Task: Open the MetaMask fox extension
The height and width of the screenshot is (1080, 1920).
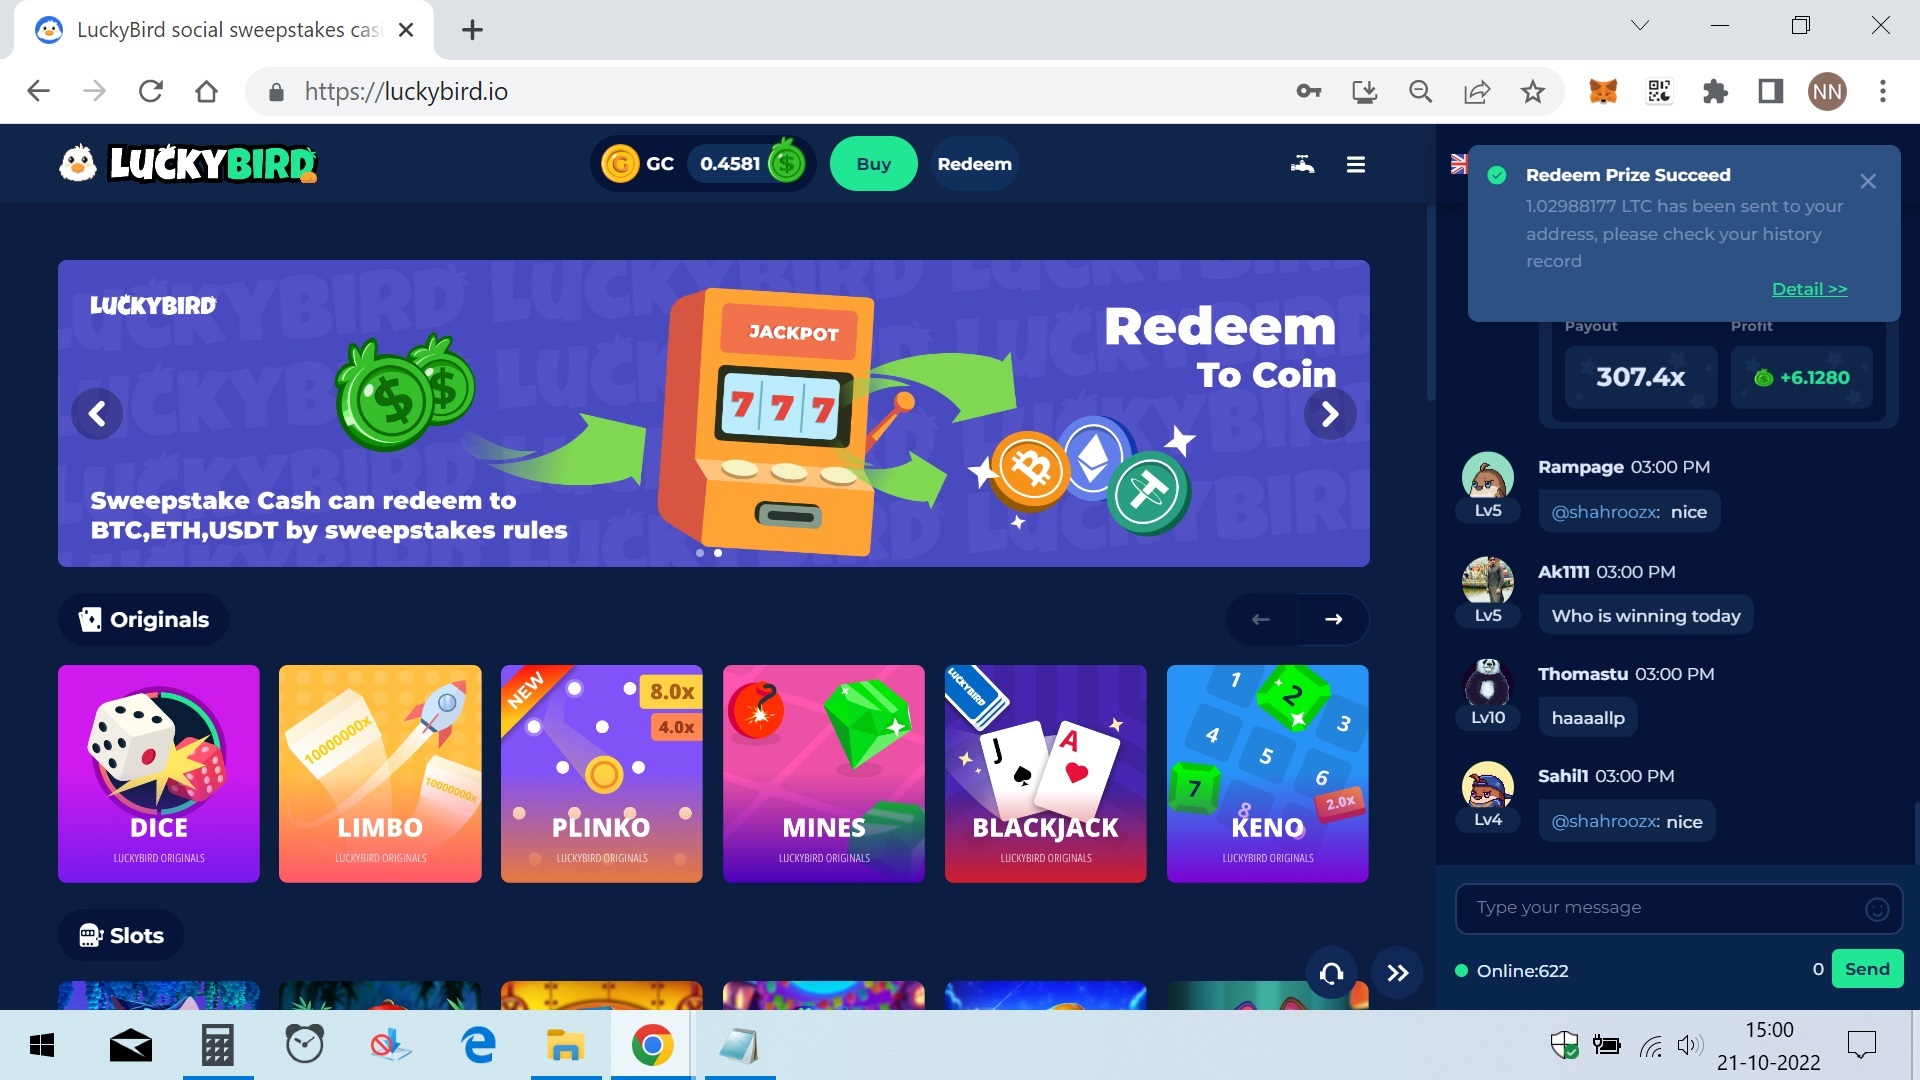Action: tap(1603, 92)
